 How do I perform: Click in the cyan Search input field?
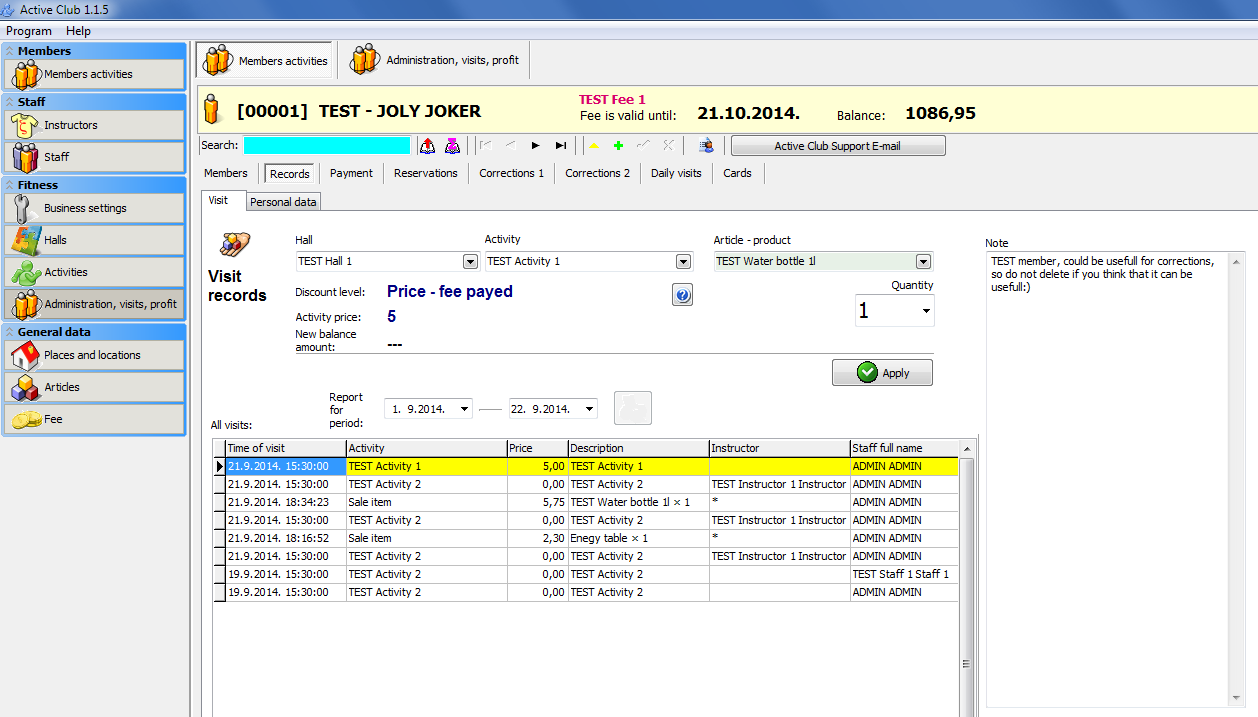[x=326, y=146]
